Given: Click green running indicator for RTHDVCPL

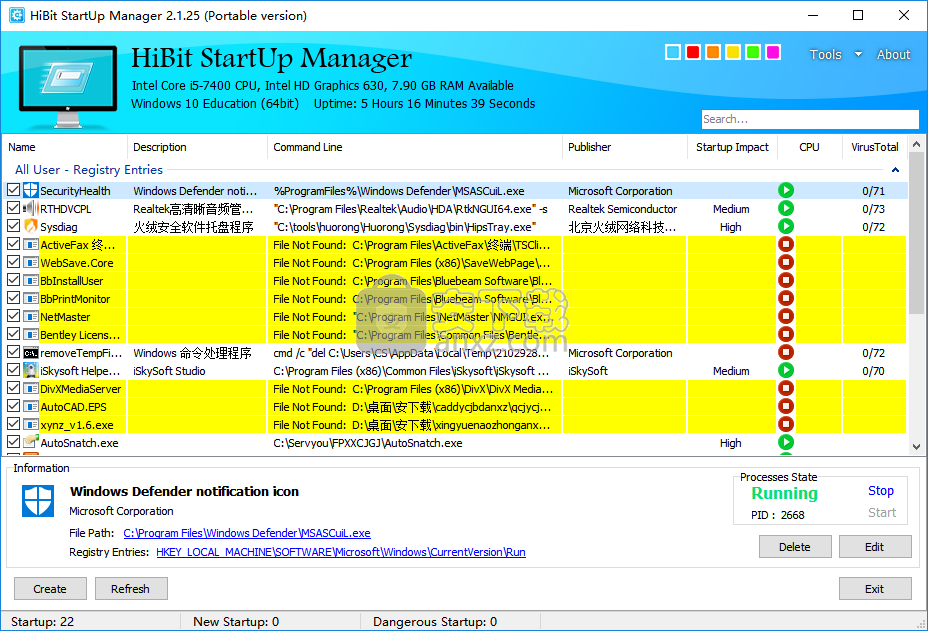Looking at the screenshot, I should pyautogui.click(x=786, y=208).
